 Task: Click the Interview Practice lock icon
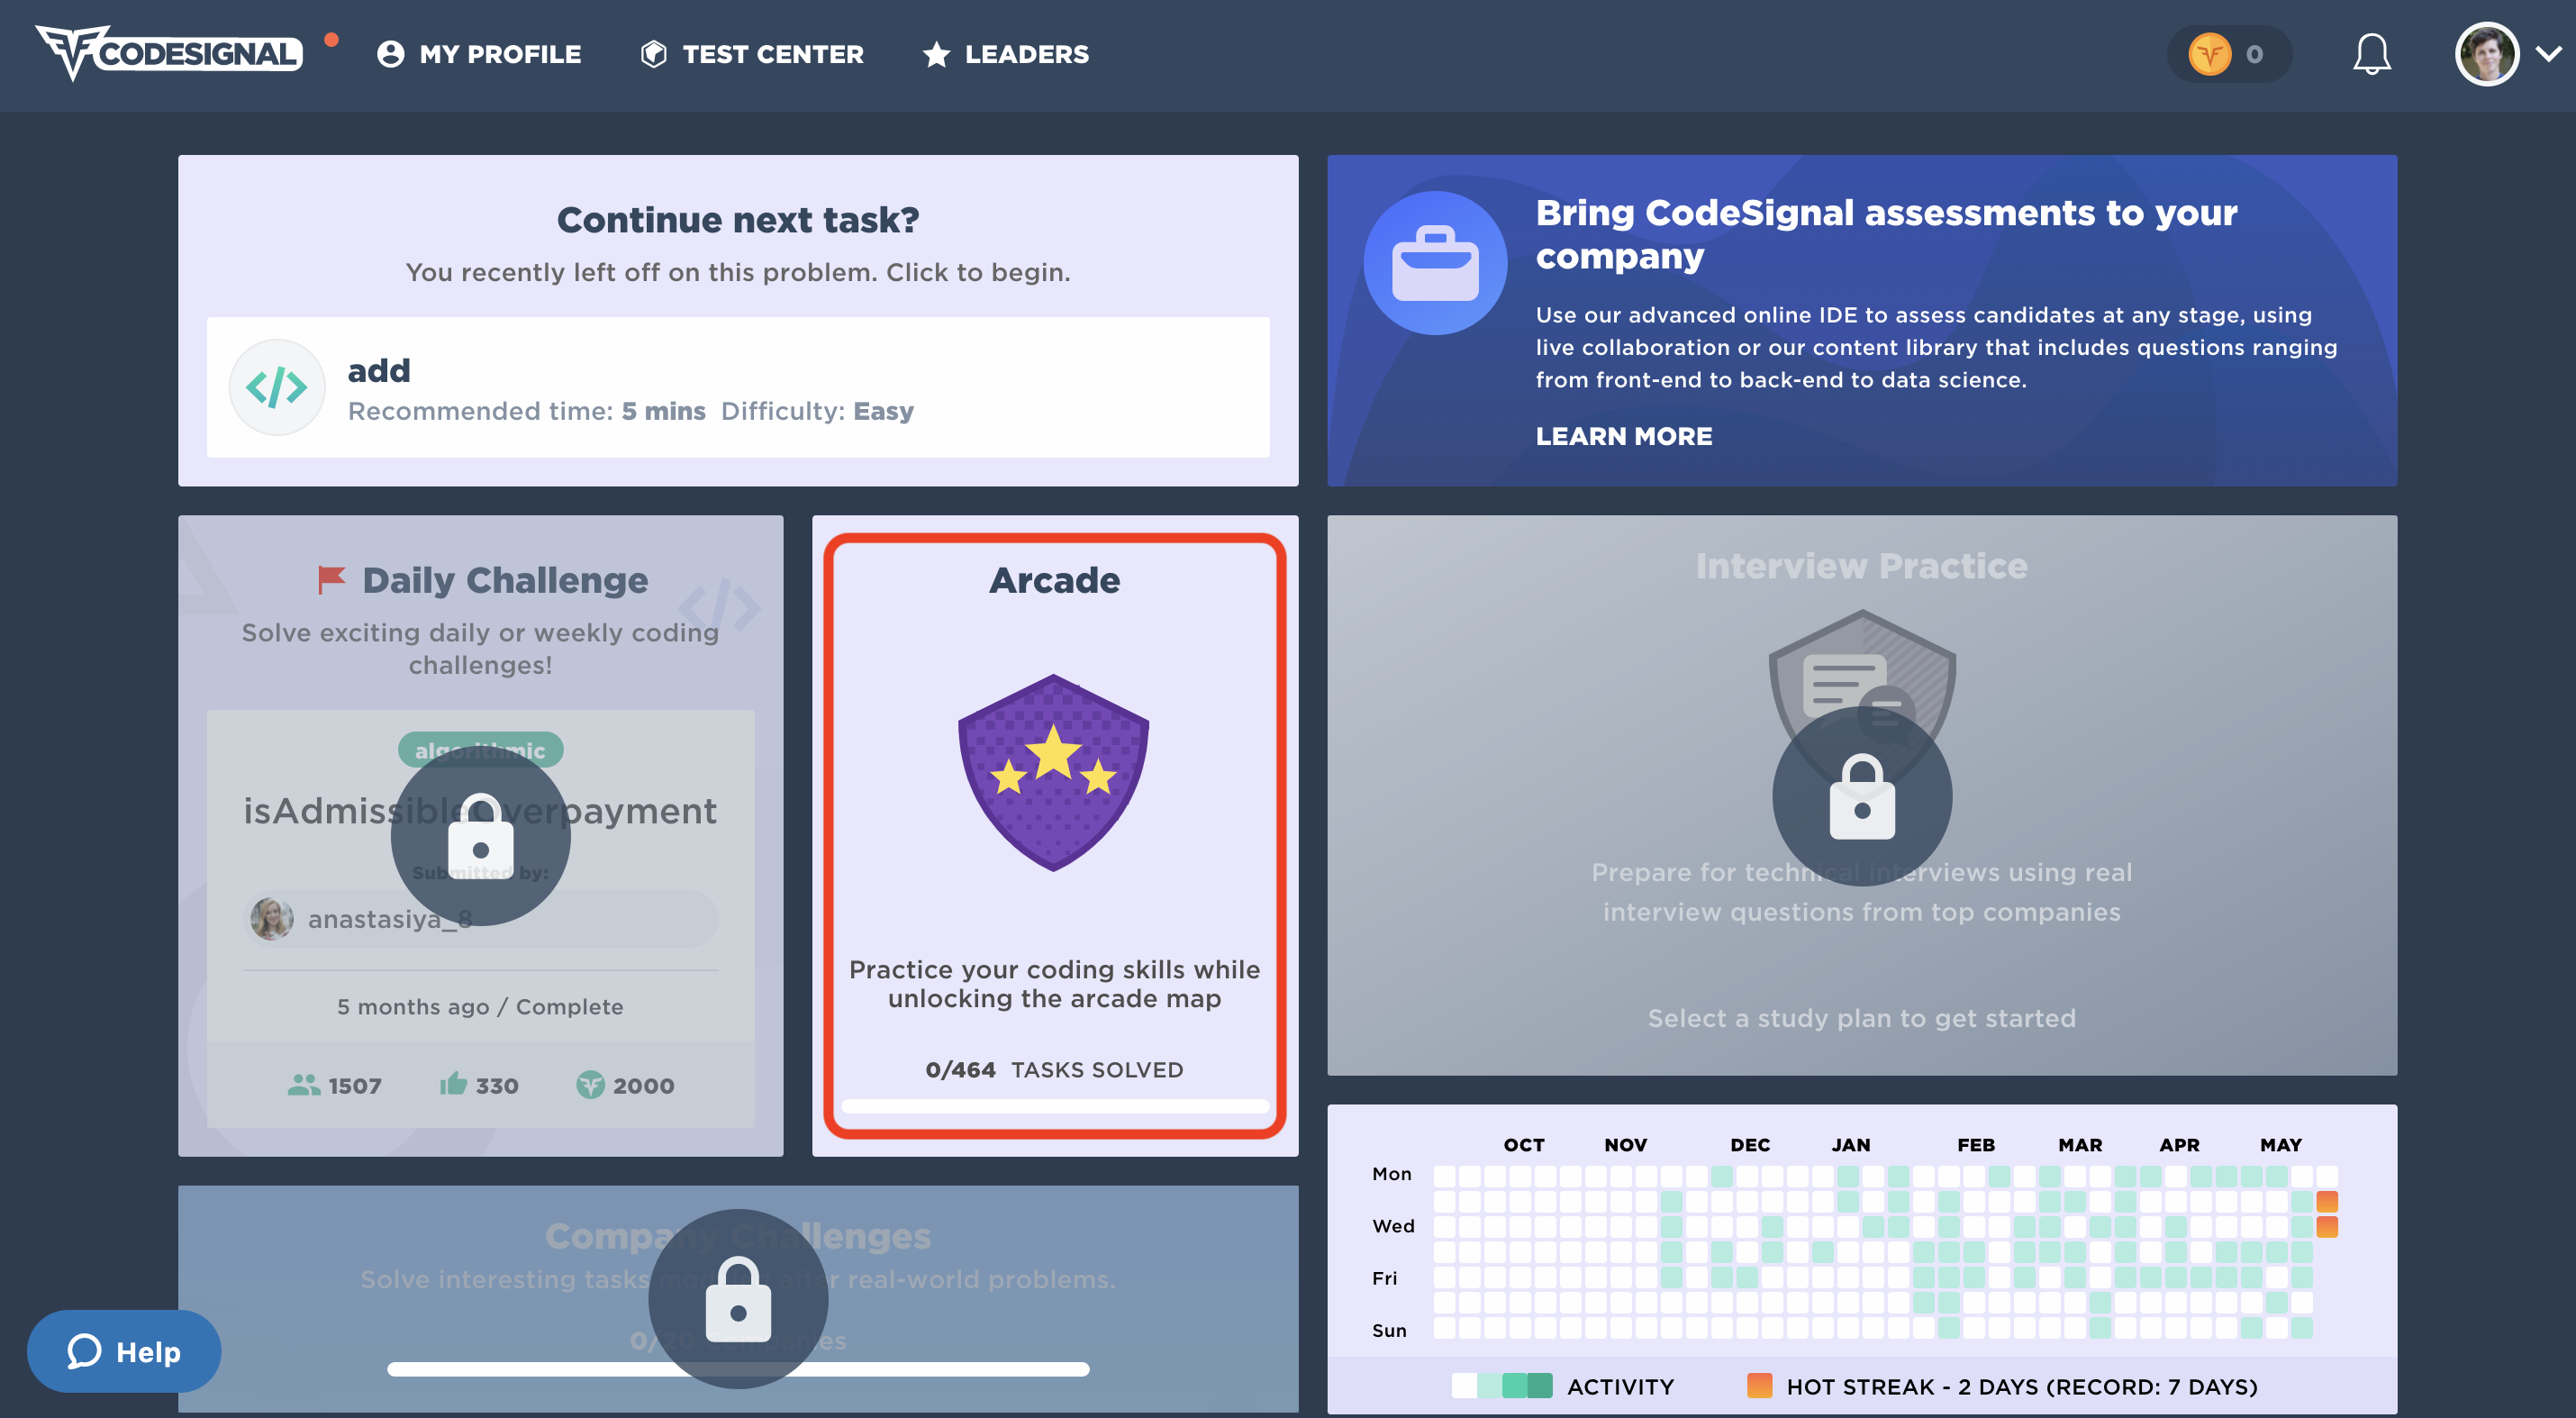coord(1861,797)
